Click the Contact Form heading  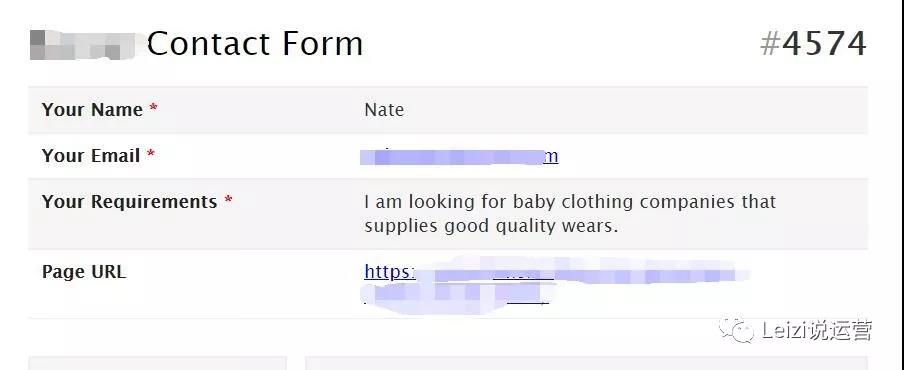coord(255,44)
